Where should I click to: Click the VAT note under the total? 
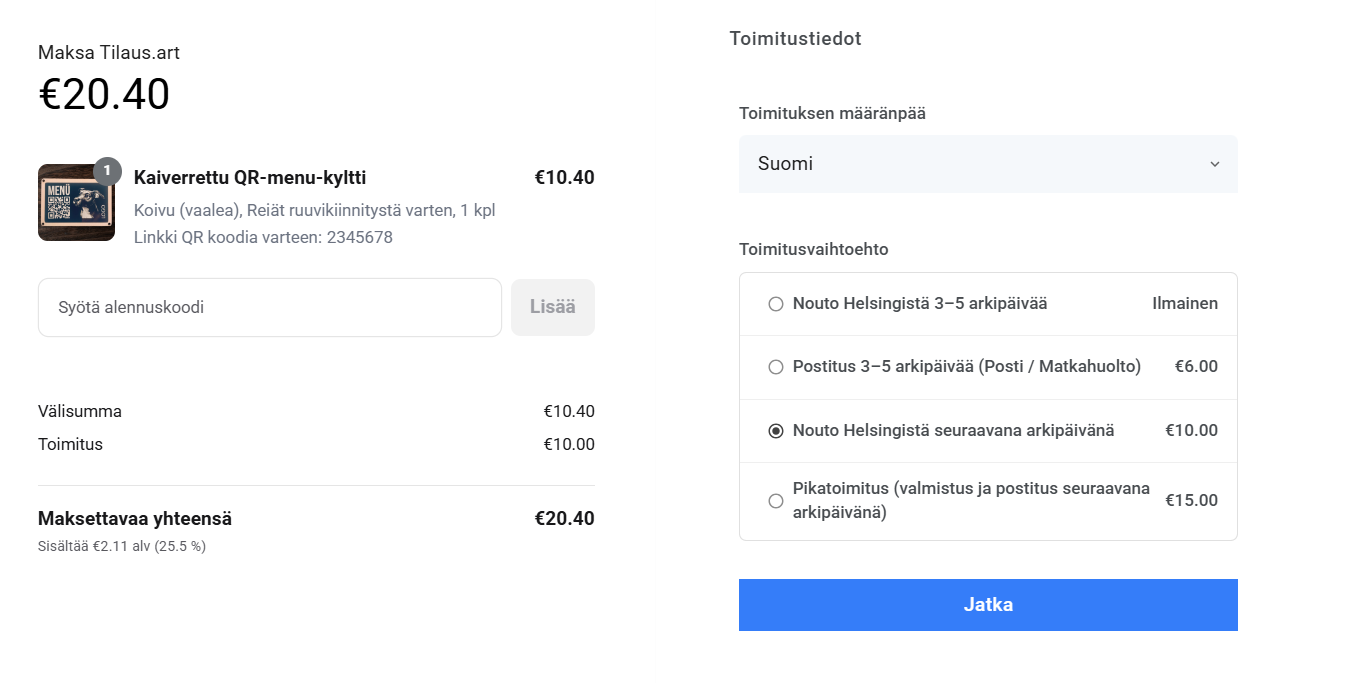tap(122, 546)
